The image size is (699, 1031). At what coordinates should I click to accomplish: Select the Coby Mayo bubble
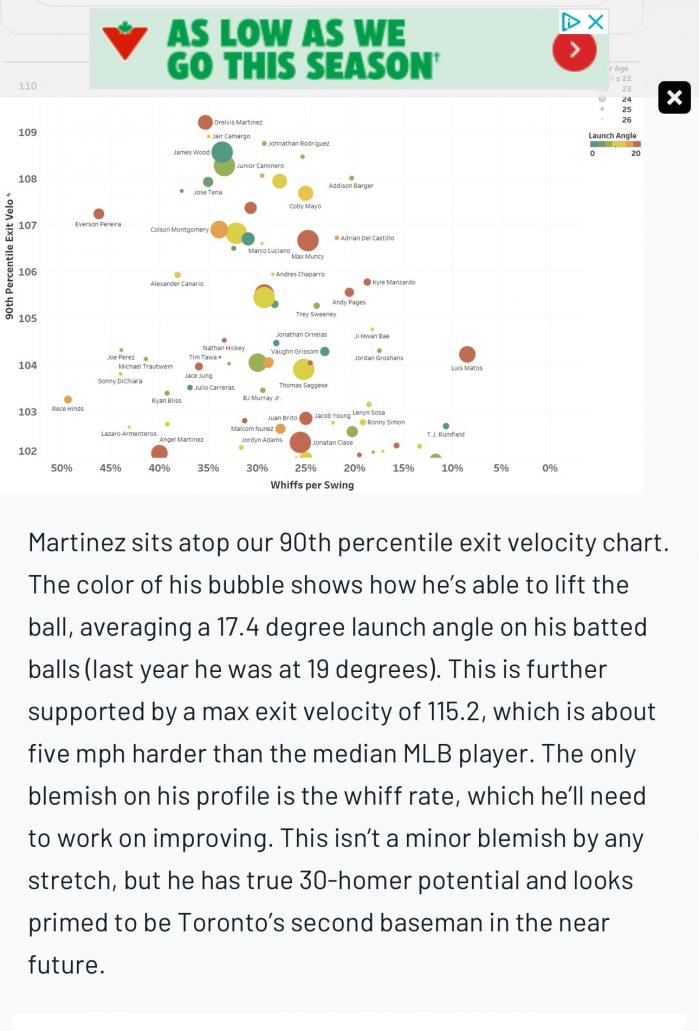pyautogui.click(x=305, y=193)
